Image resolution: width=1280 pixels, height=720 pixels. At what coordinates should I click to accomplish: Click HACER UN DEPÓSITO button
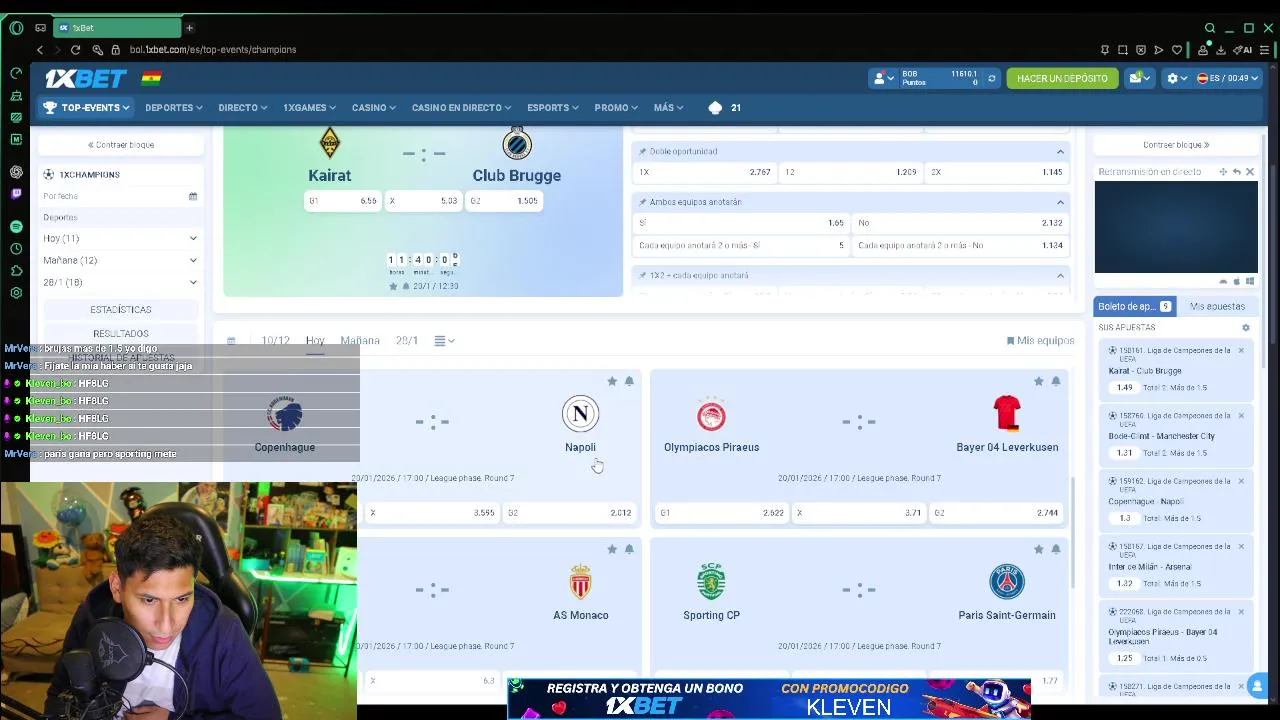[x=1062, y=78]
